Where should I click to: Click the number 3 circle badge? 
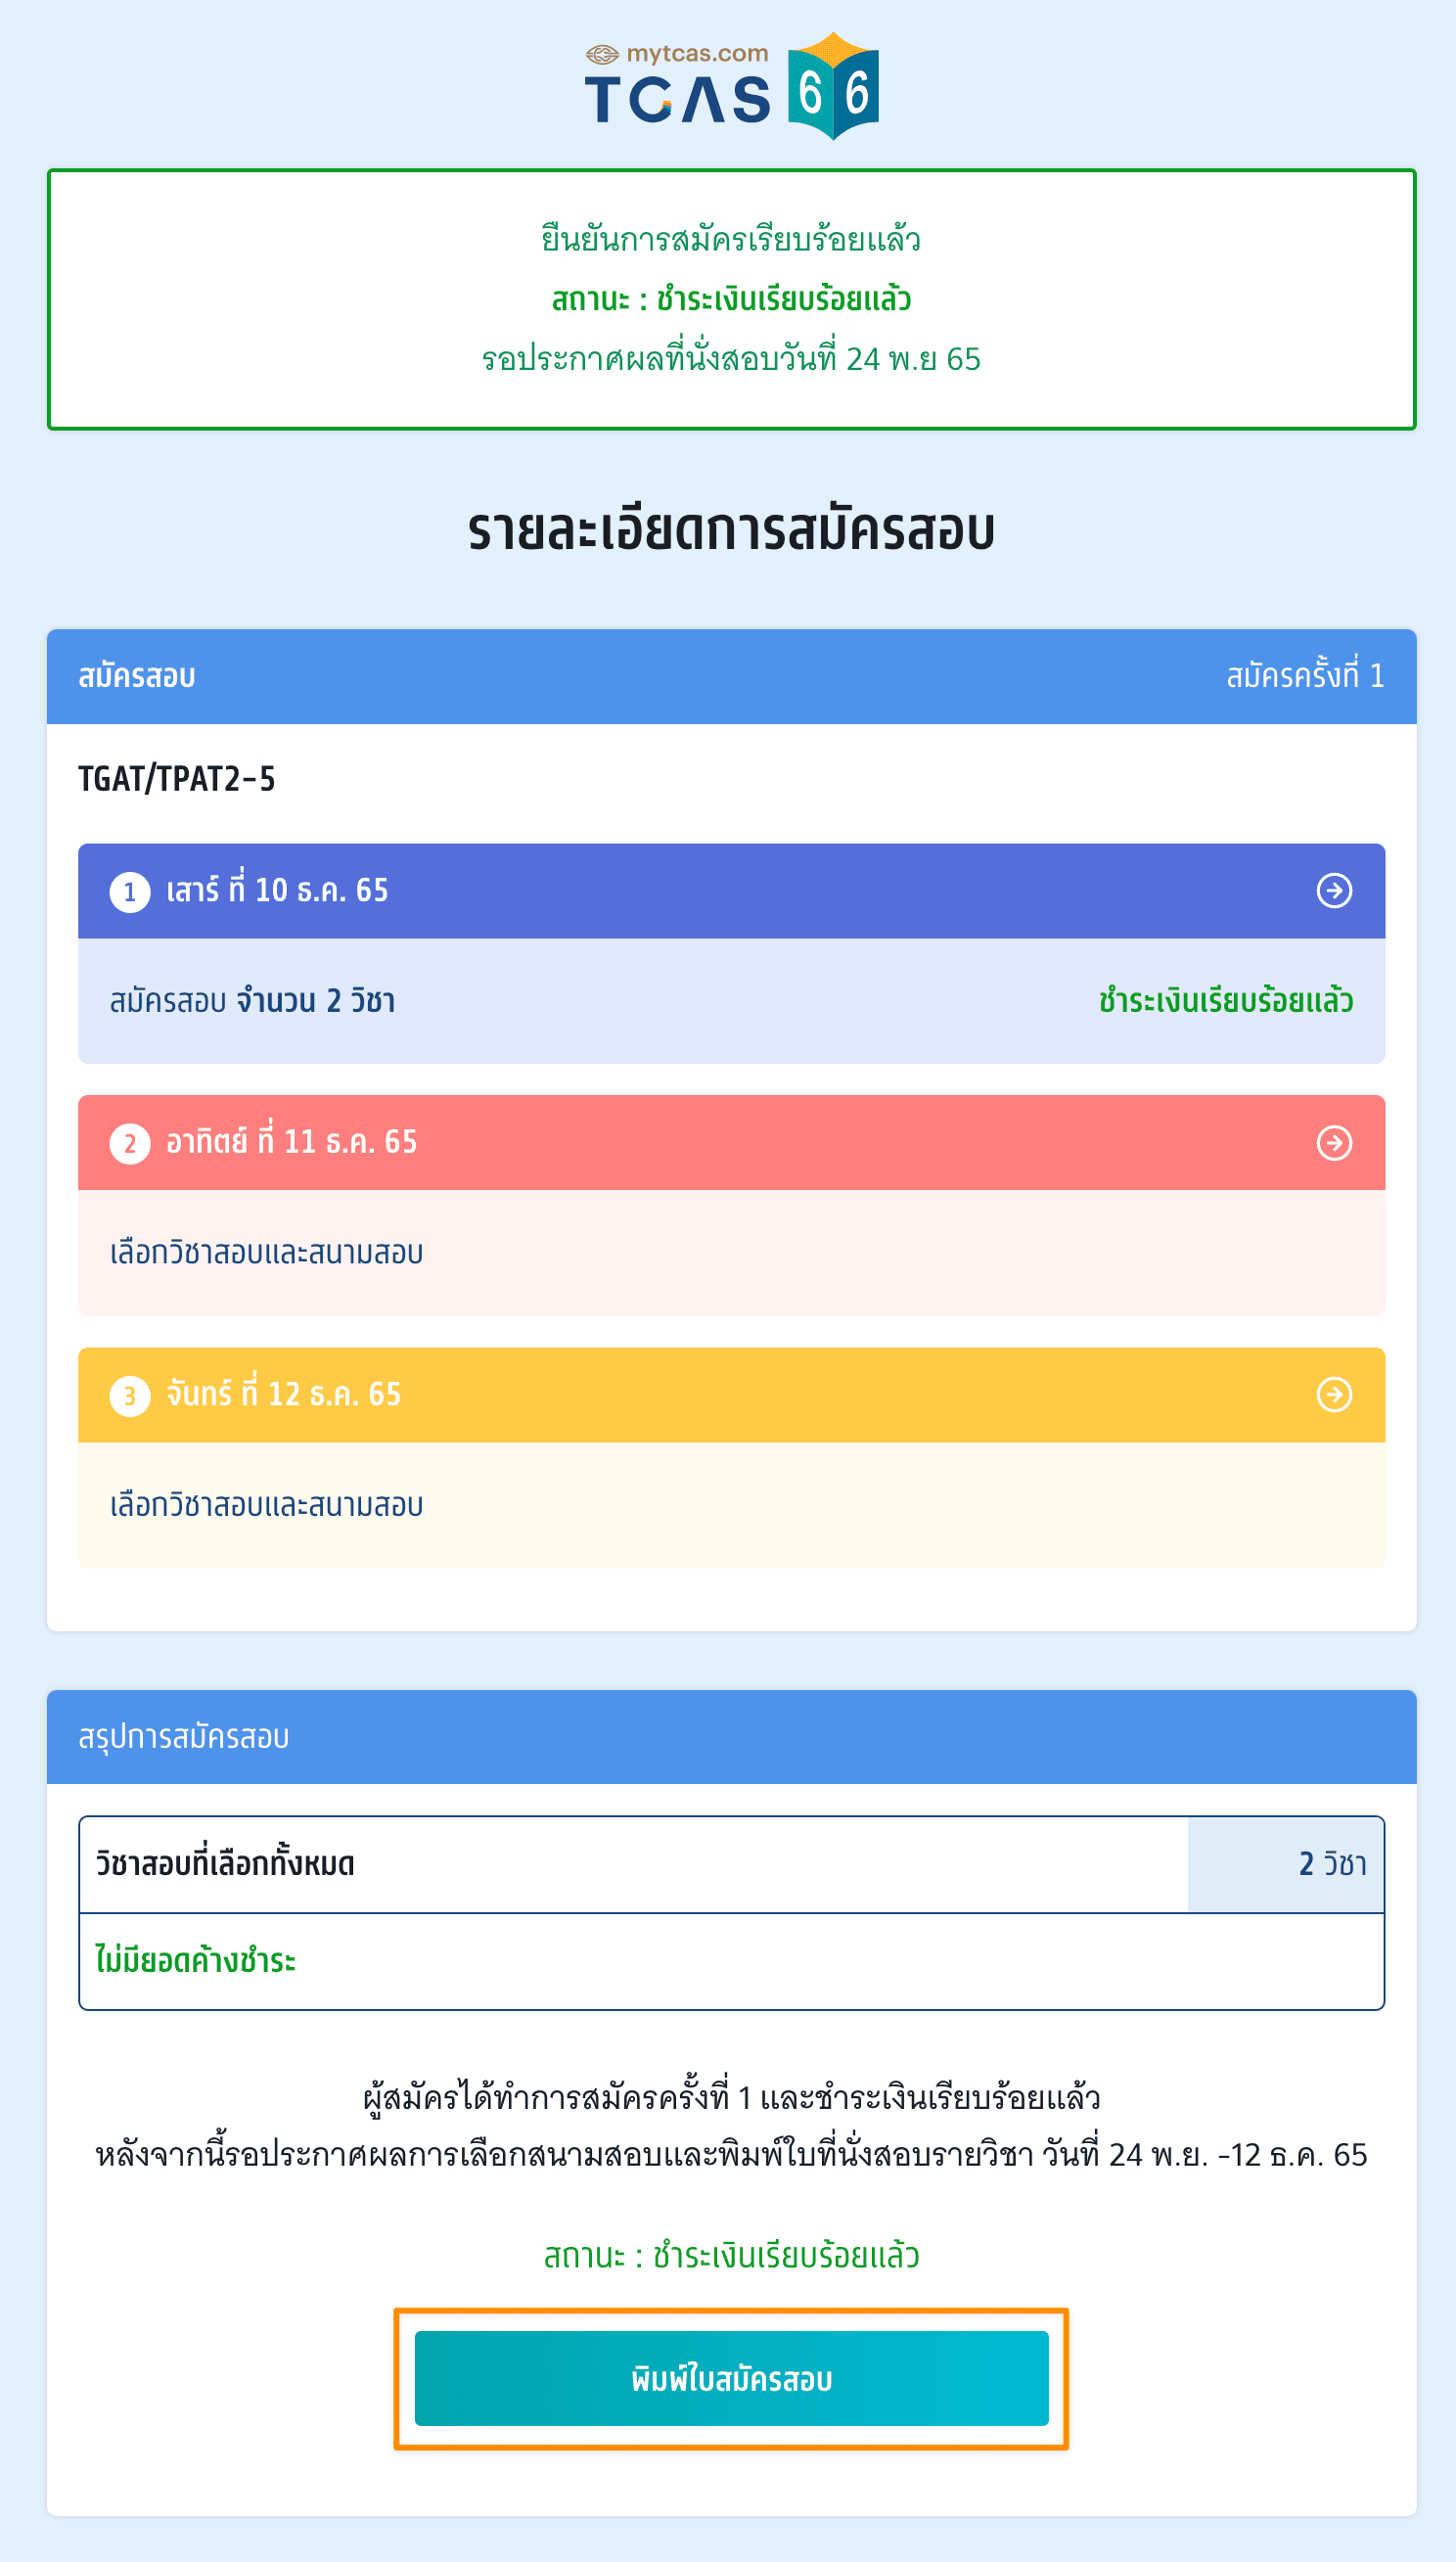[130, 1395]
